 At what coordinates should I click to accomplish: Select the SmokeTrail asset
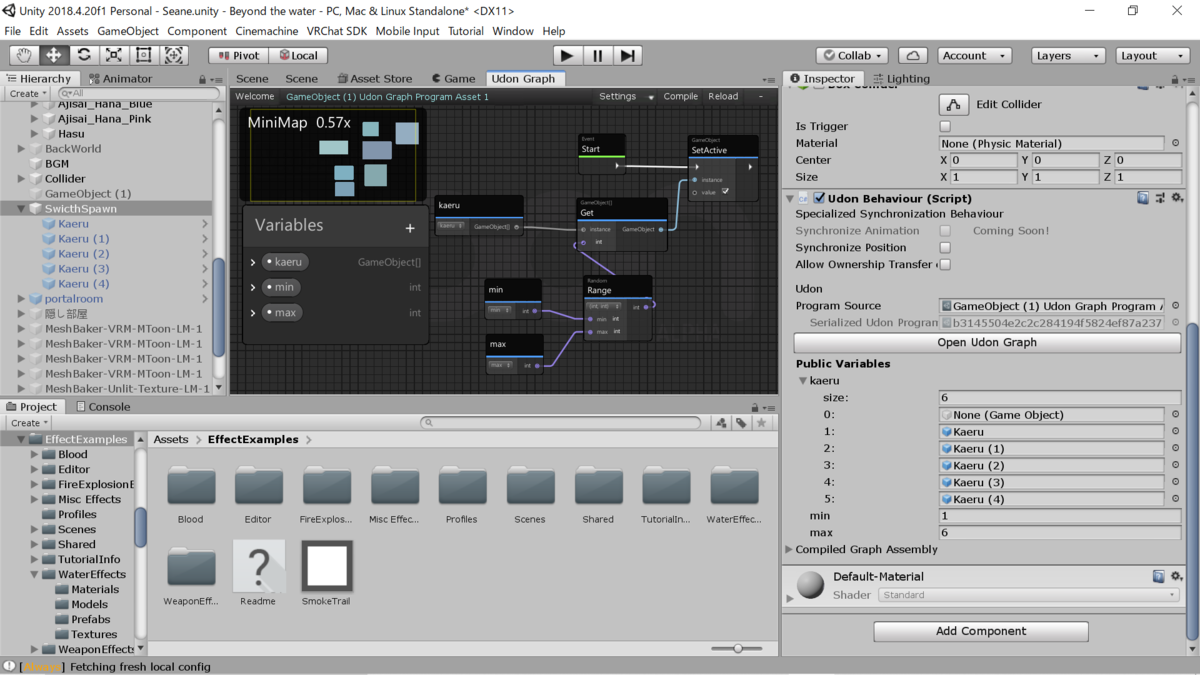click(x=327, y=566)
